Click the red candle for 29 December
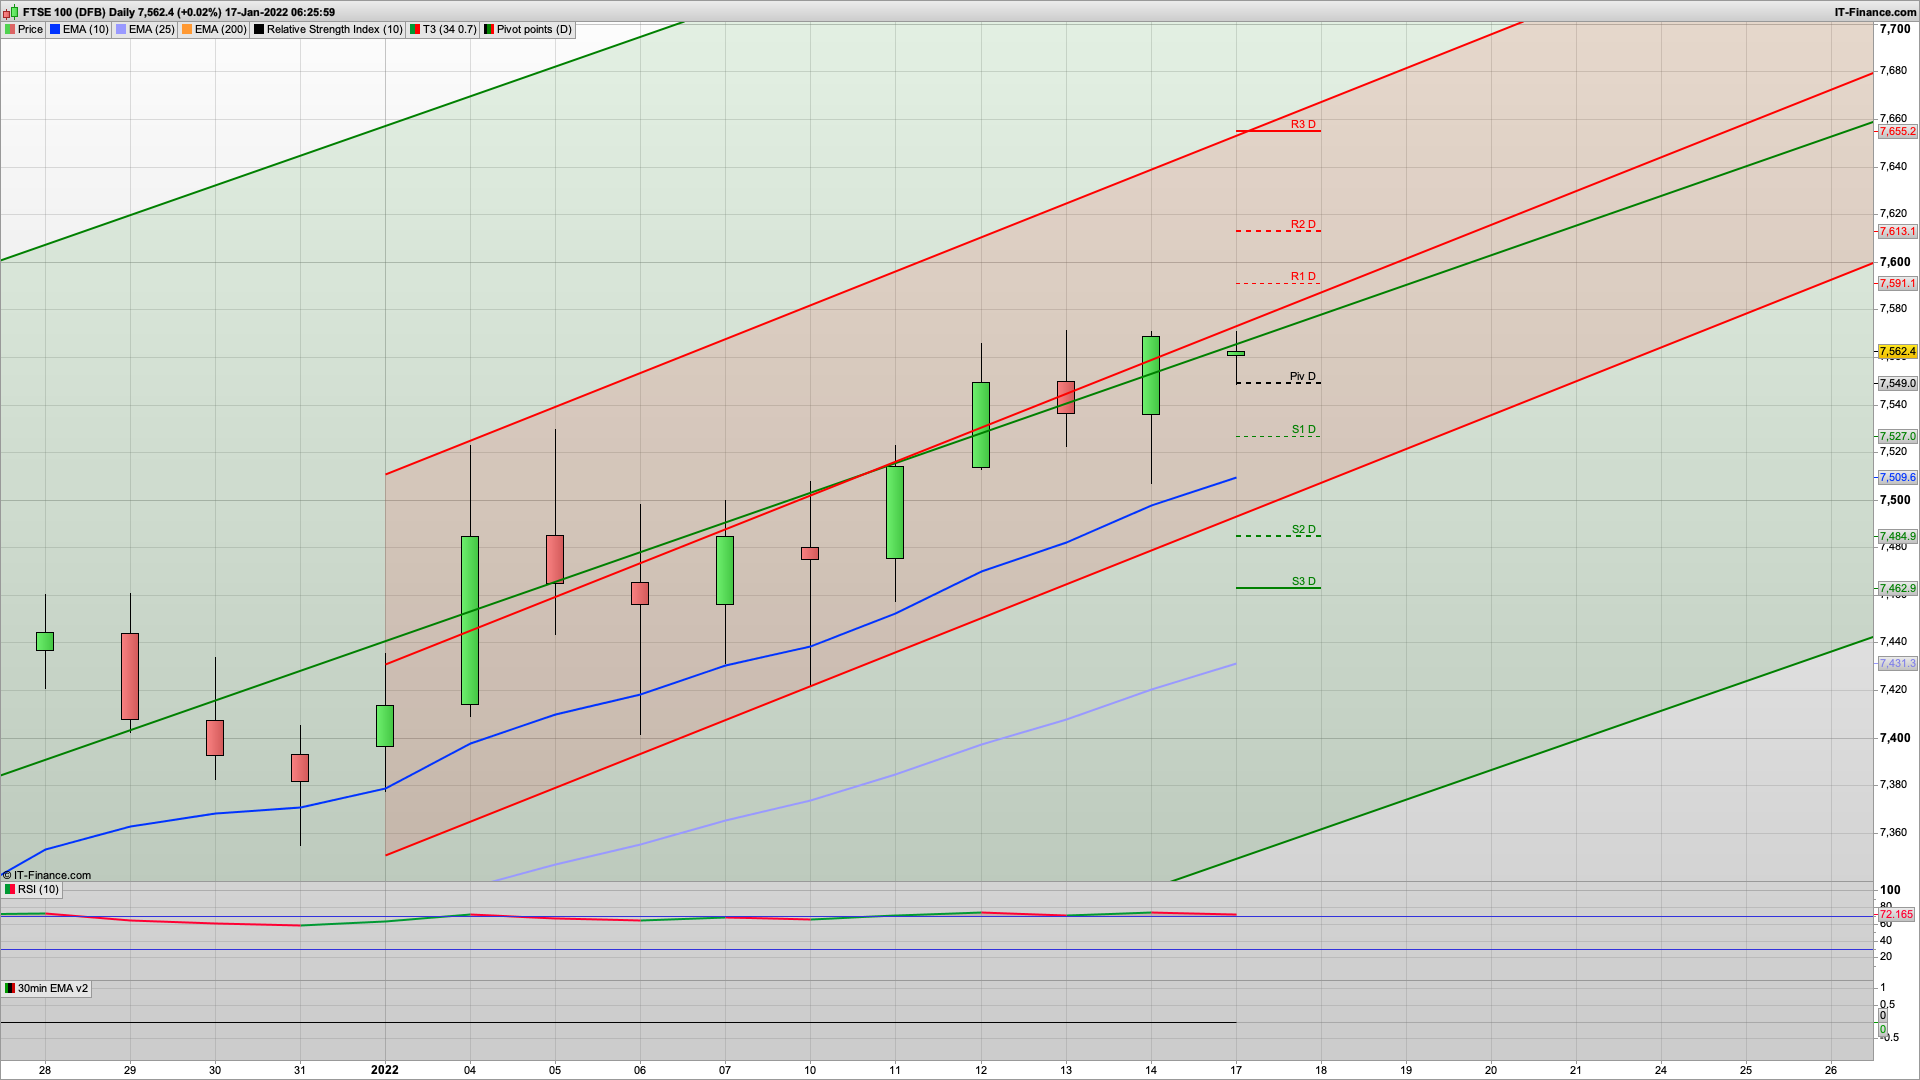 130,676
